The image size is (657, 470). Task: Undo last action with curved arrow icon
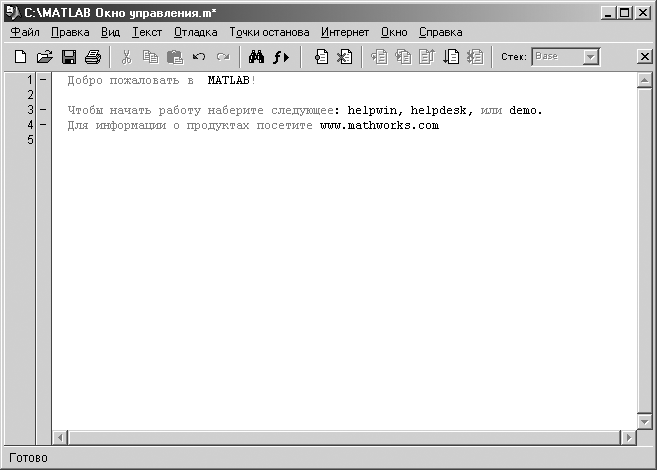click(x=199, y=57)
